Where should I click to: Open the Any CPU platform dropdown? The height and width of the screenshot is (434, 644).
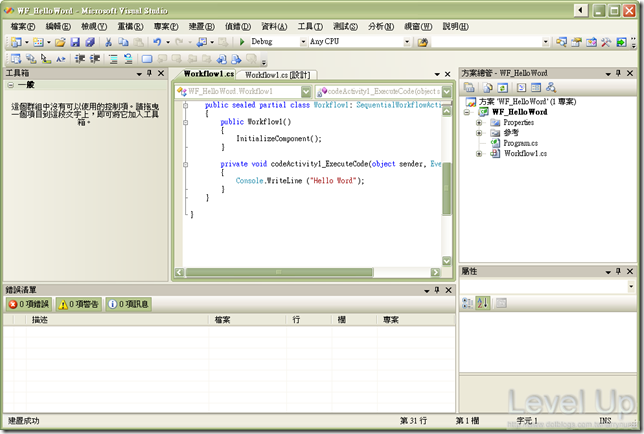(407, 41)
